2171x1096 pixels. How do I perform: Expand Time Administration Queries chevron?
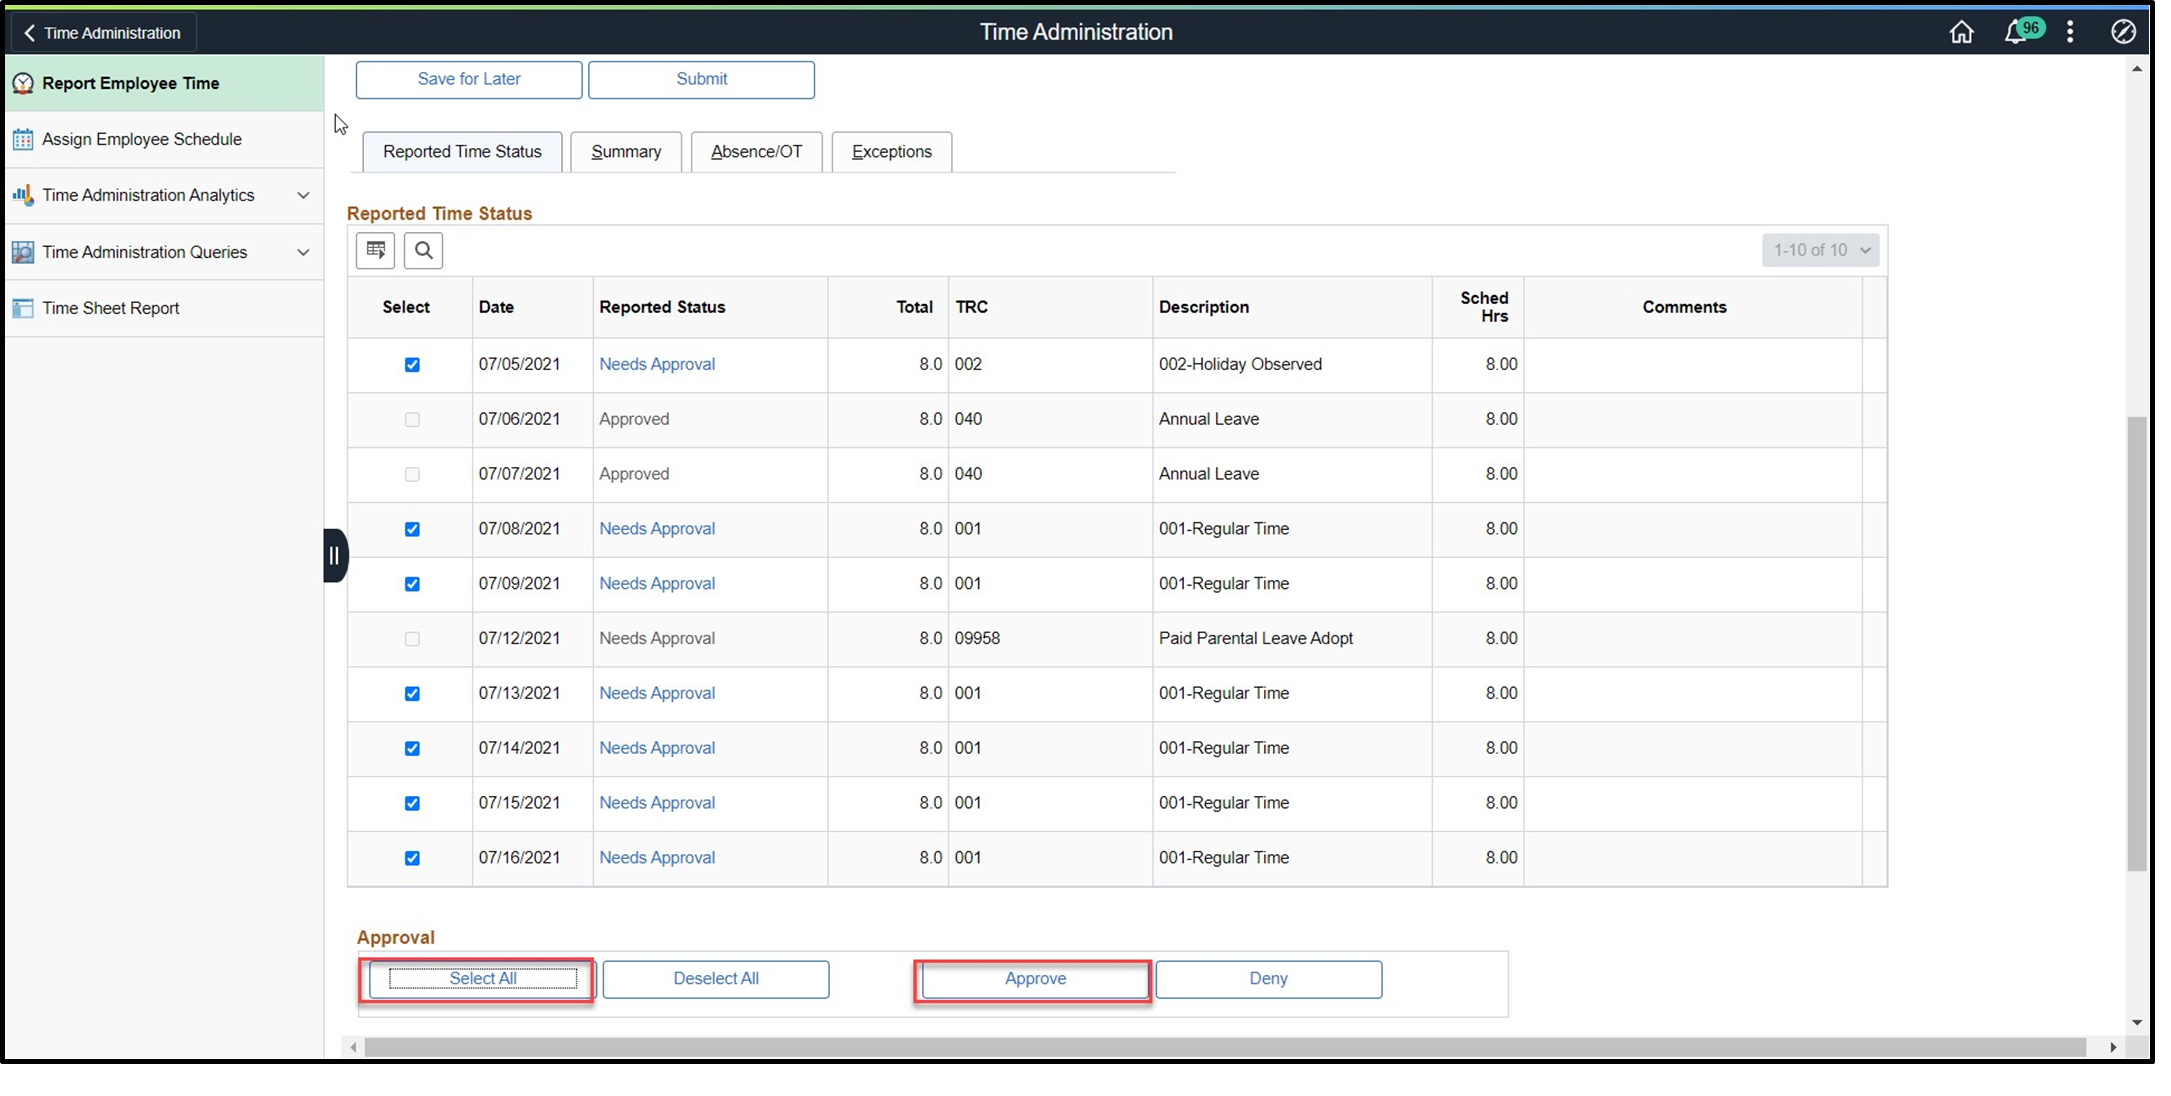coord(304,252)
